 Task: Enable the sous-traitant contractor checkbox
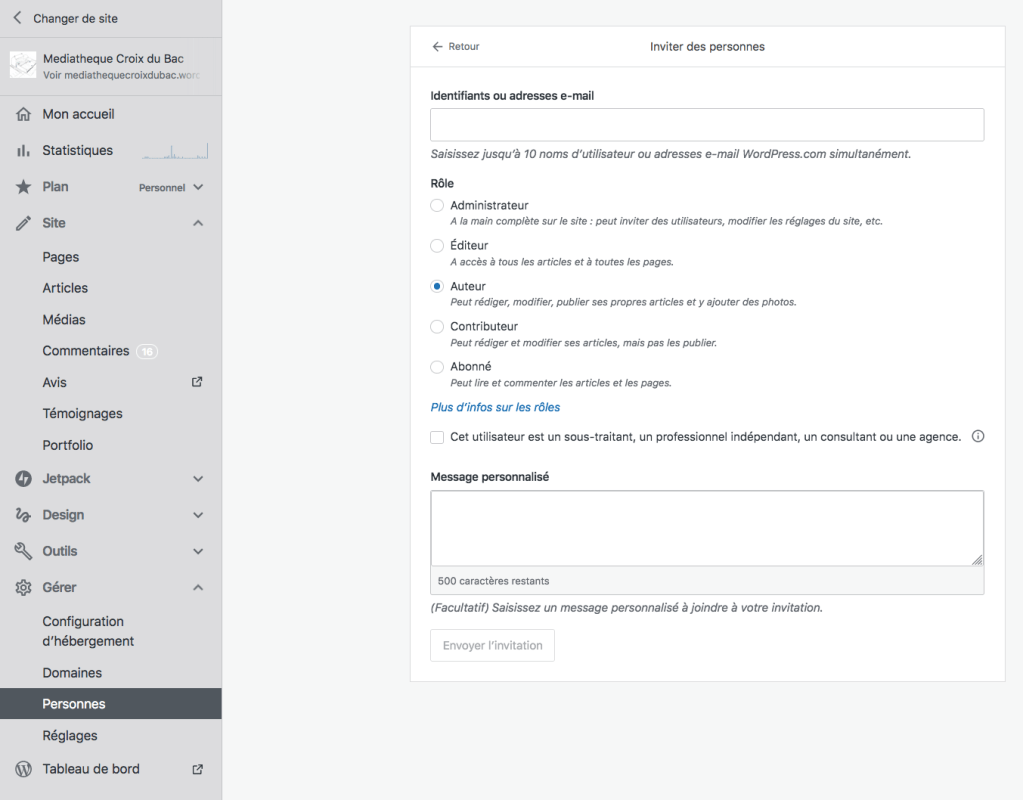(437, 437)
